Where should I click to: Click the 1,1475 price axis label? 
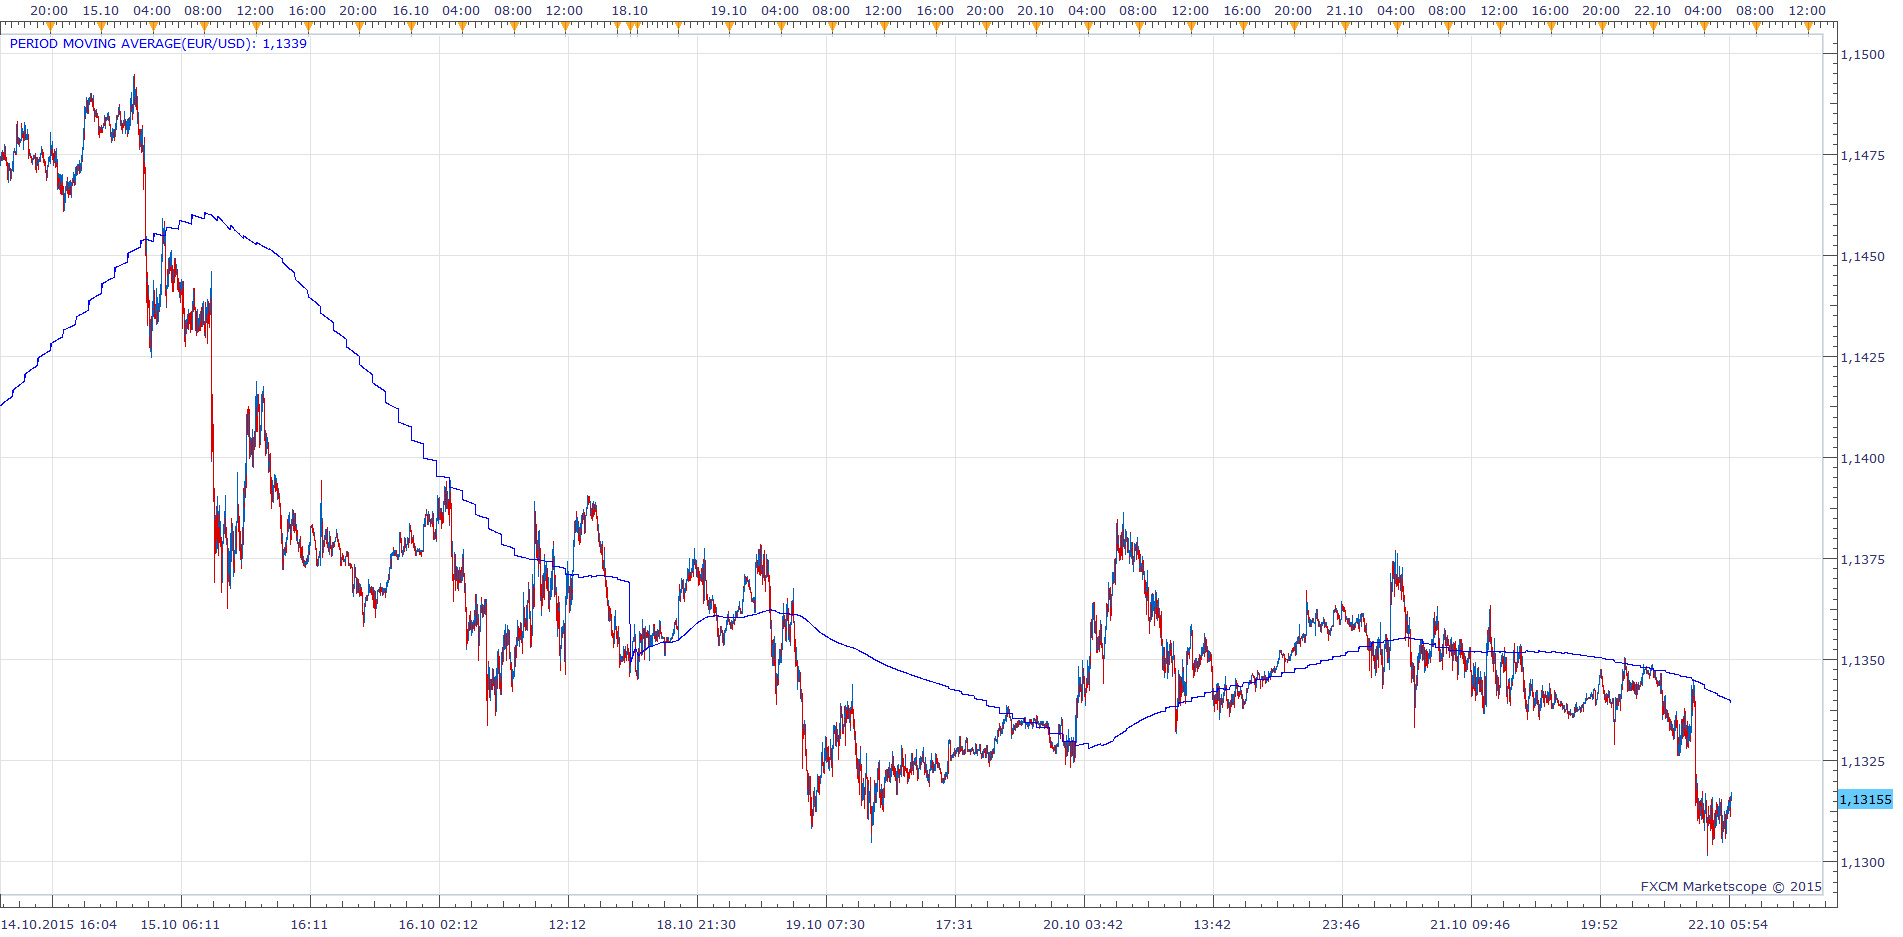pyautogui.click(x=1862, y=155)
